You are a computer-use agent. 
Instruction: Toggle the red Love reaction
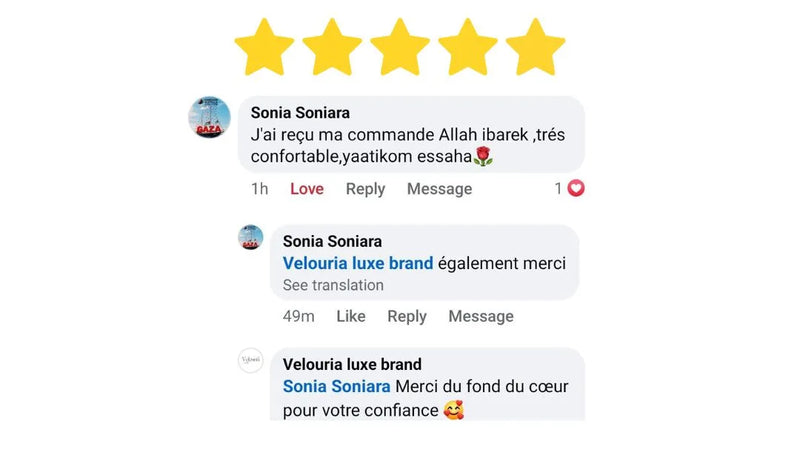[x=306, y=189]
